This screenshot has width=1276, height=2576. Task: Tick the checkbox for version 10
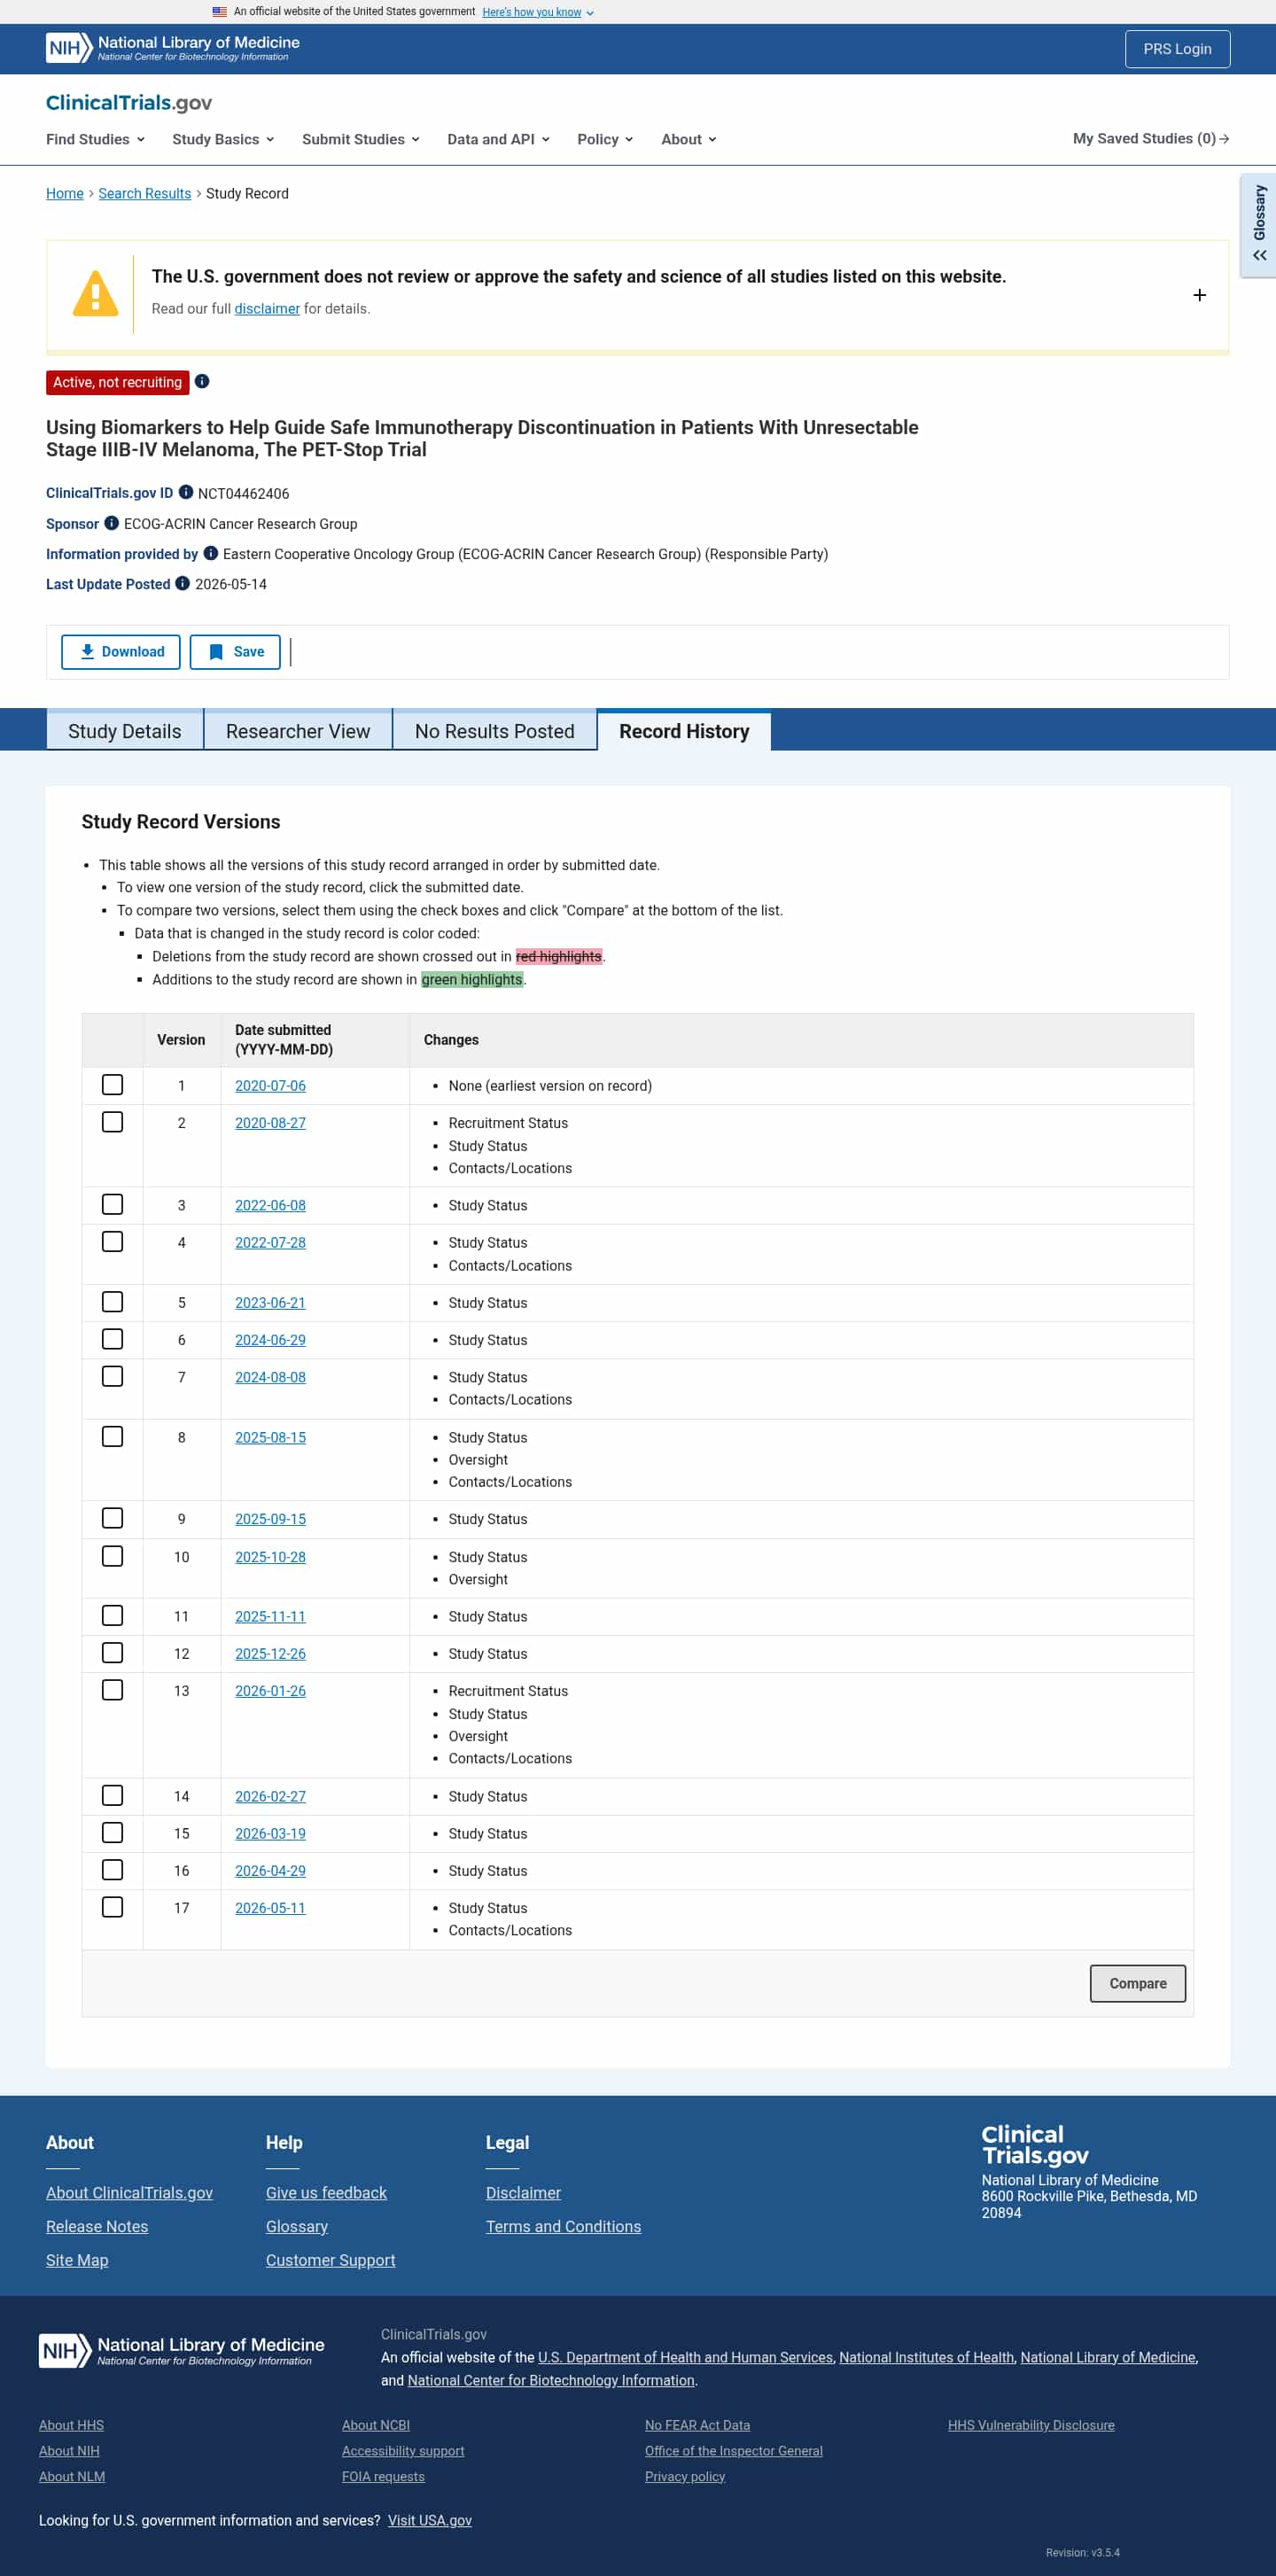click(x=113, y=1556)
